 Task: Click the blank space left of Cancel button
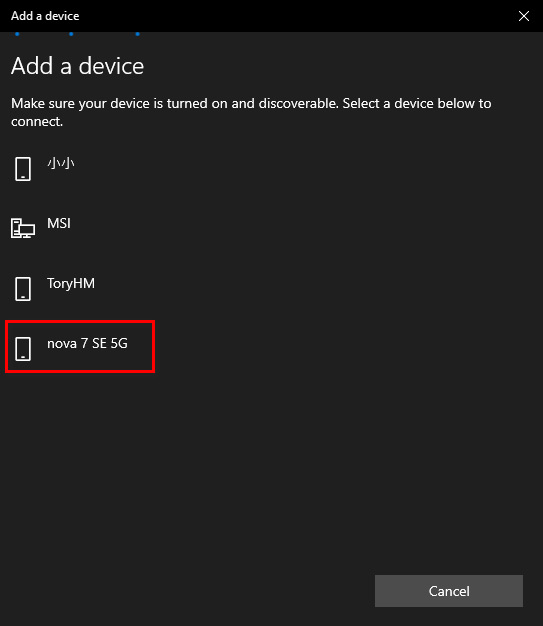188,591
